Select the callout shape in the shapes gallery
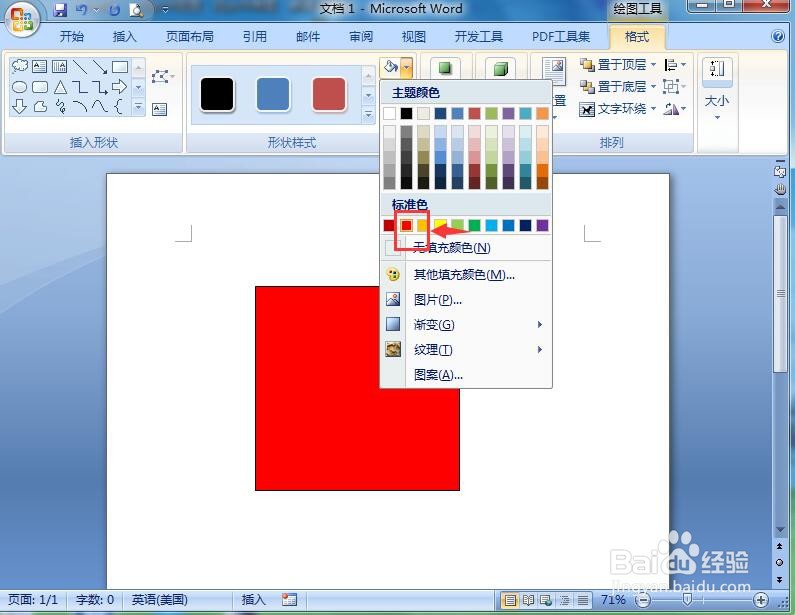Screen dimensions: 795x615 (20, 66)
